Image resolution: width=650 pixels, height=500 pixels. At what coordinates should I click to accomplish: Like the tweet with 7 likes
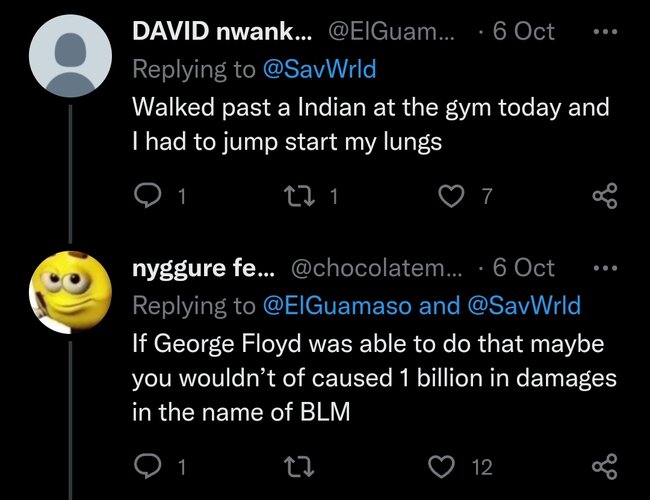pyautogui.click(x=451, y=196)
